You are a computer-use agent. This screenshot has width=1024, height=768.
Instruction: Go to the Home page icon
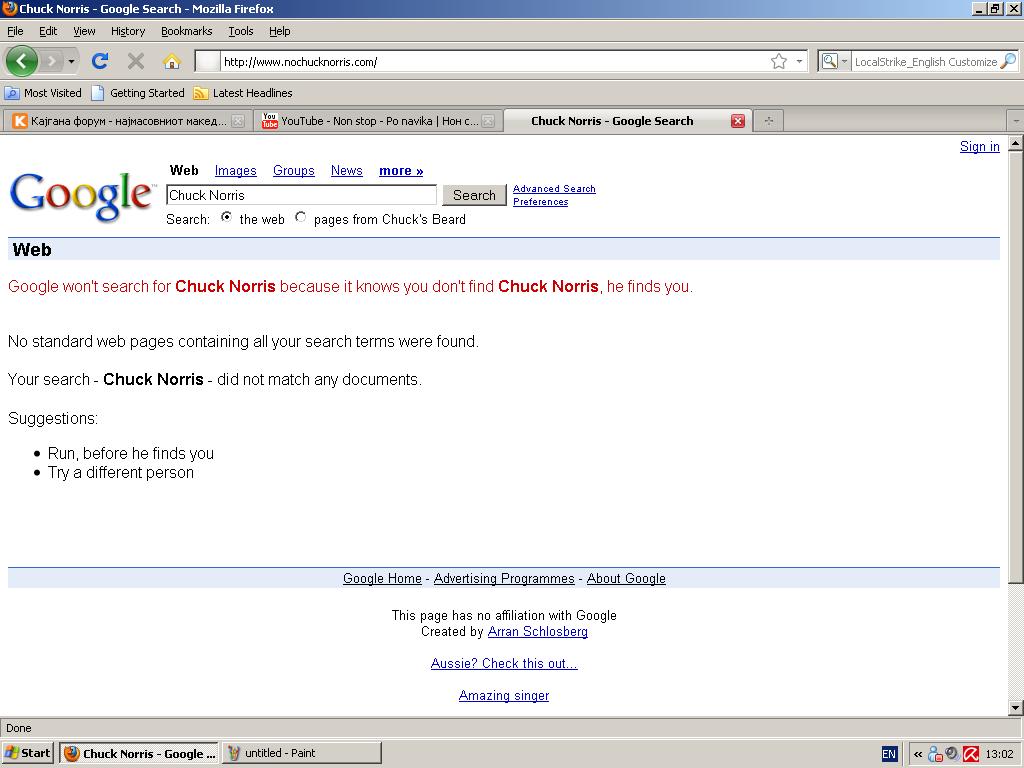point(172,61)
